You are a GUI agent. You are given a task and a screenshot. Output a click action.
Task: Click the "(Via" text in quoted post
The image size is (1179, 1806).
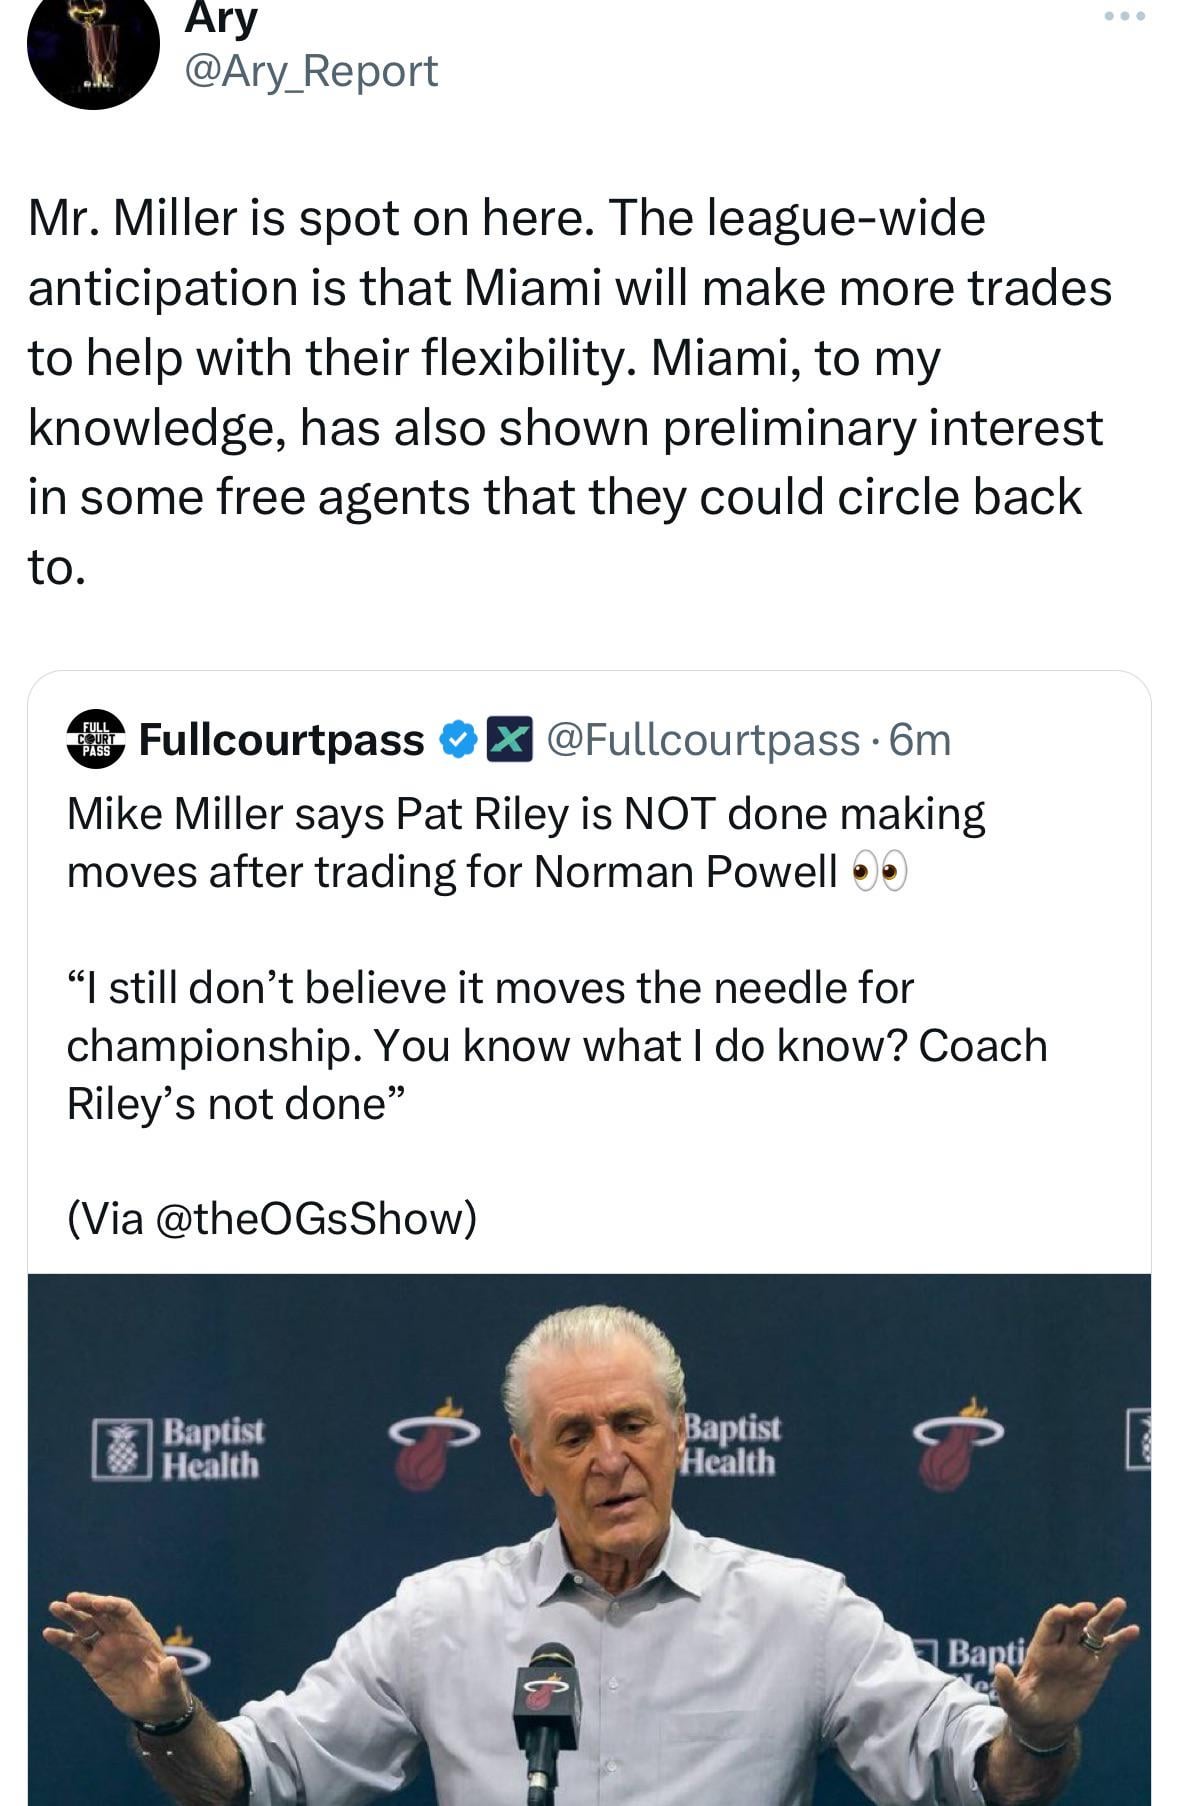pos(104,1218)
